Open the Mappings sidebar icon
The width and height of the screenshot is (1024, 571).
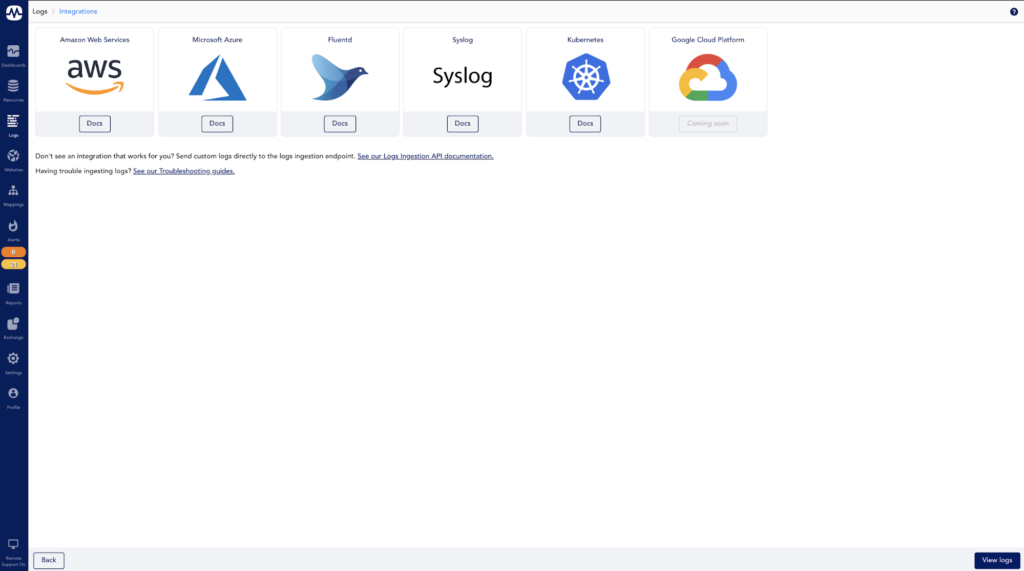(x=13, y=191)
